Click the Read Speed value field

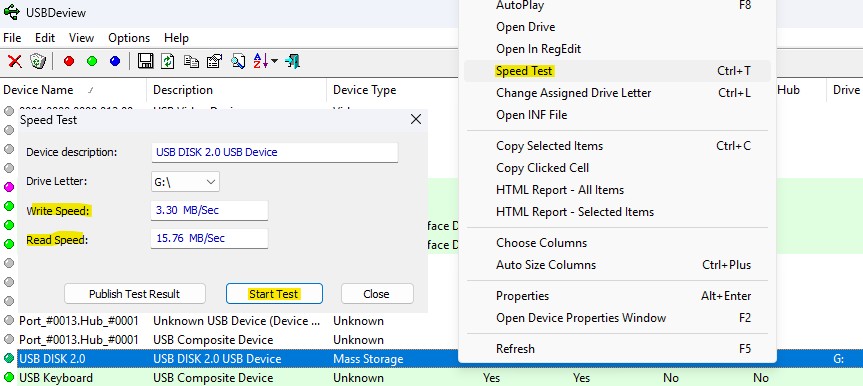pyautogui.click(x=209, y=238)
